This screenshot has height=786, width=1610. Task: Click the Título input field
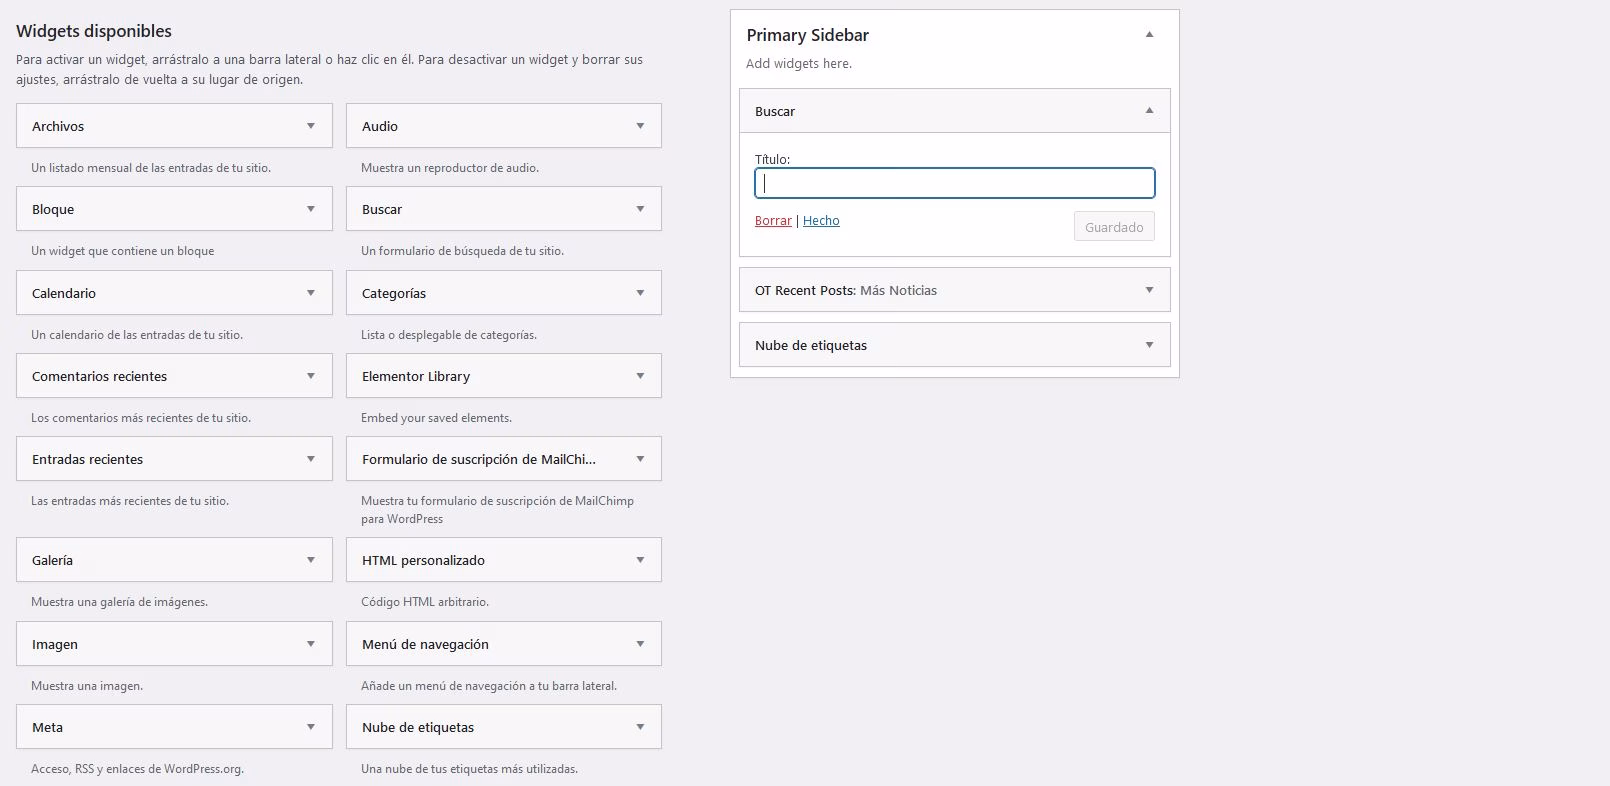tap(955, 183)
